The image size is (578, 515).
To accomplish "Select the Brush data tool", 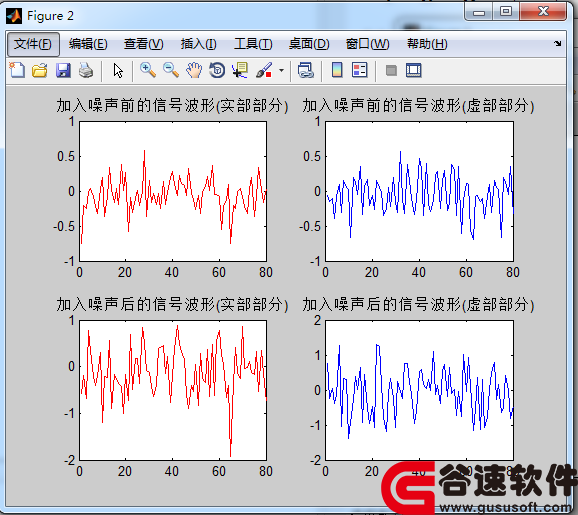I will click(x=264, y=70).
